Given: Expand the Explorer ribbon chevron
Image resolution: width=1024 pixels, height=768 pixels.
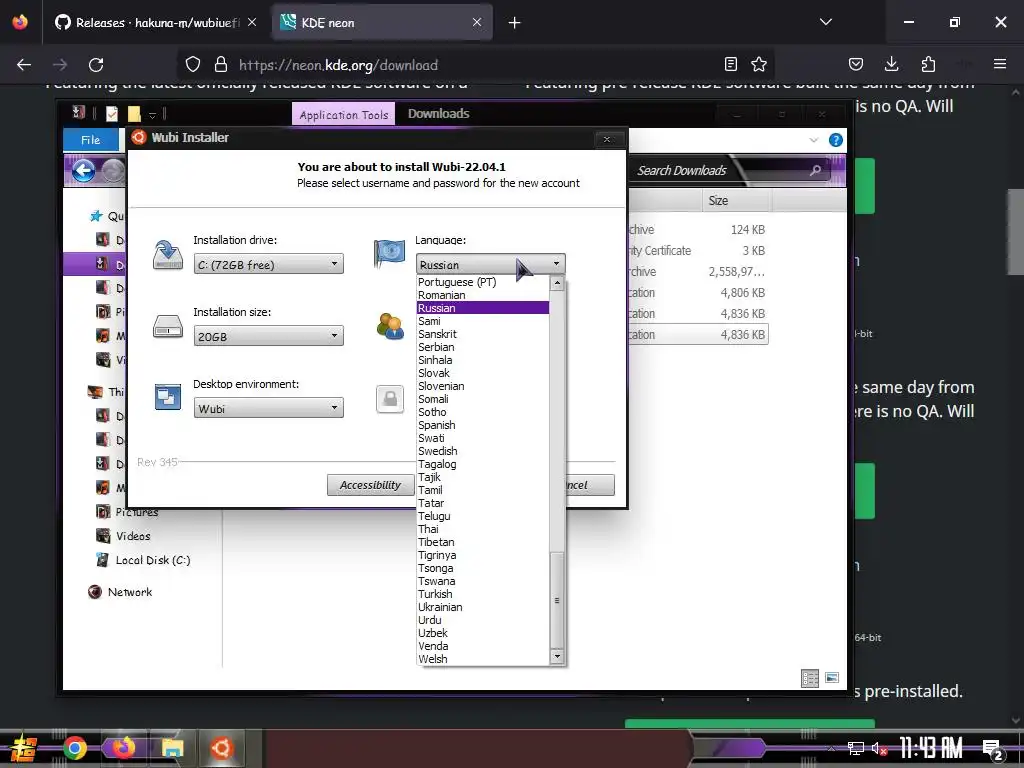Looking at the screenshot, I should point(813,140).
